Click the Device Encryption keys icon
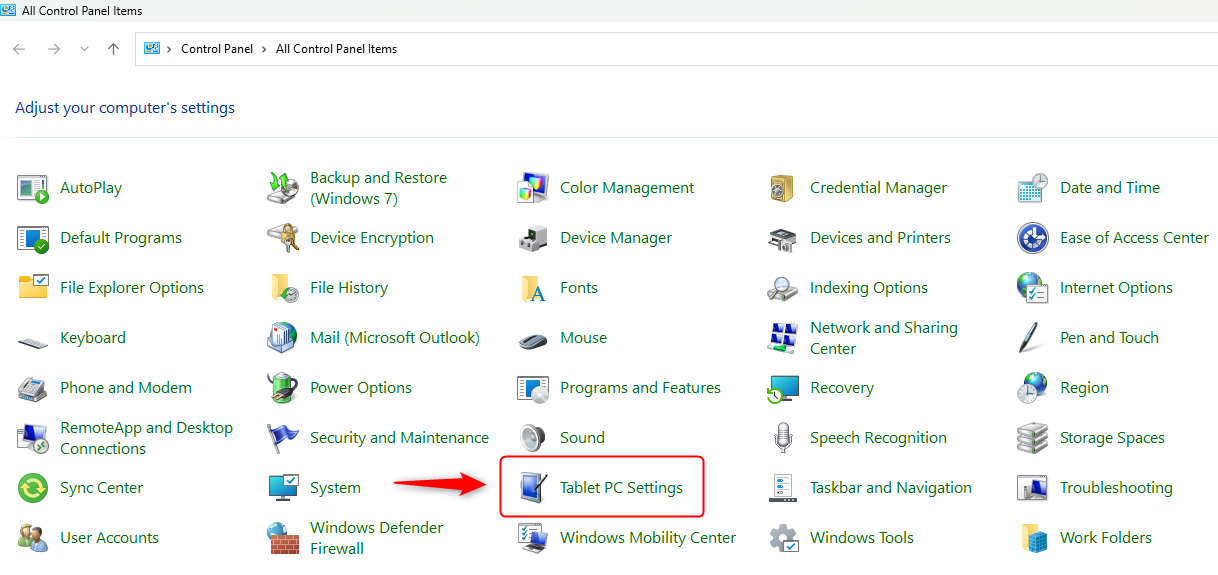The height and width of the screenshot is (575, 1218). click(x=283, y=238)
